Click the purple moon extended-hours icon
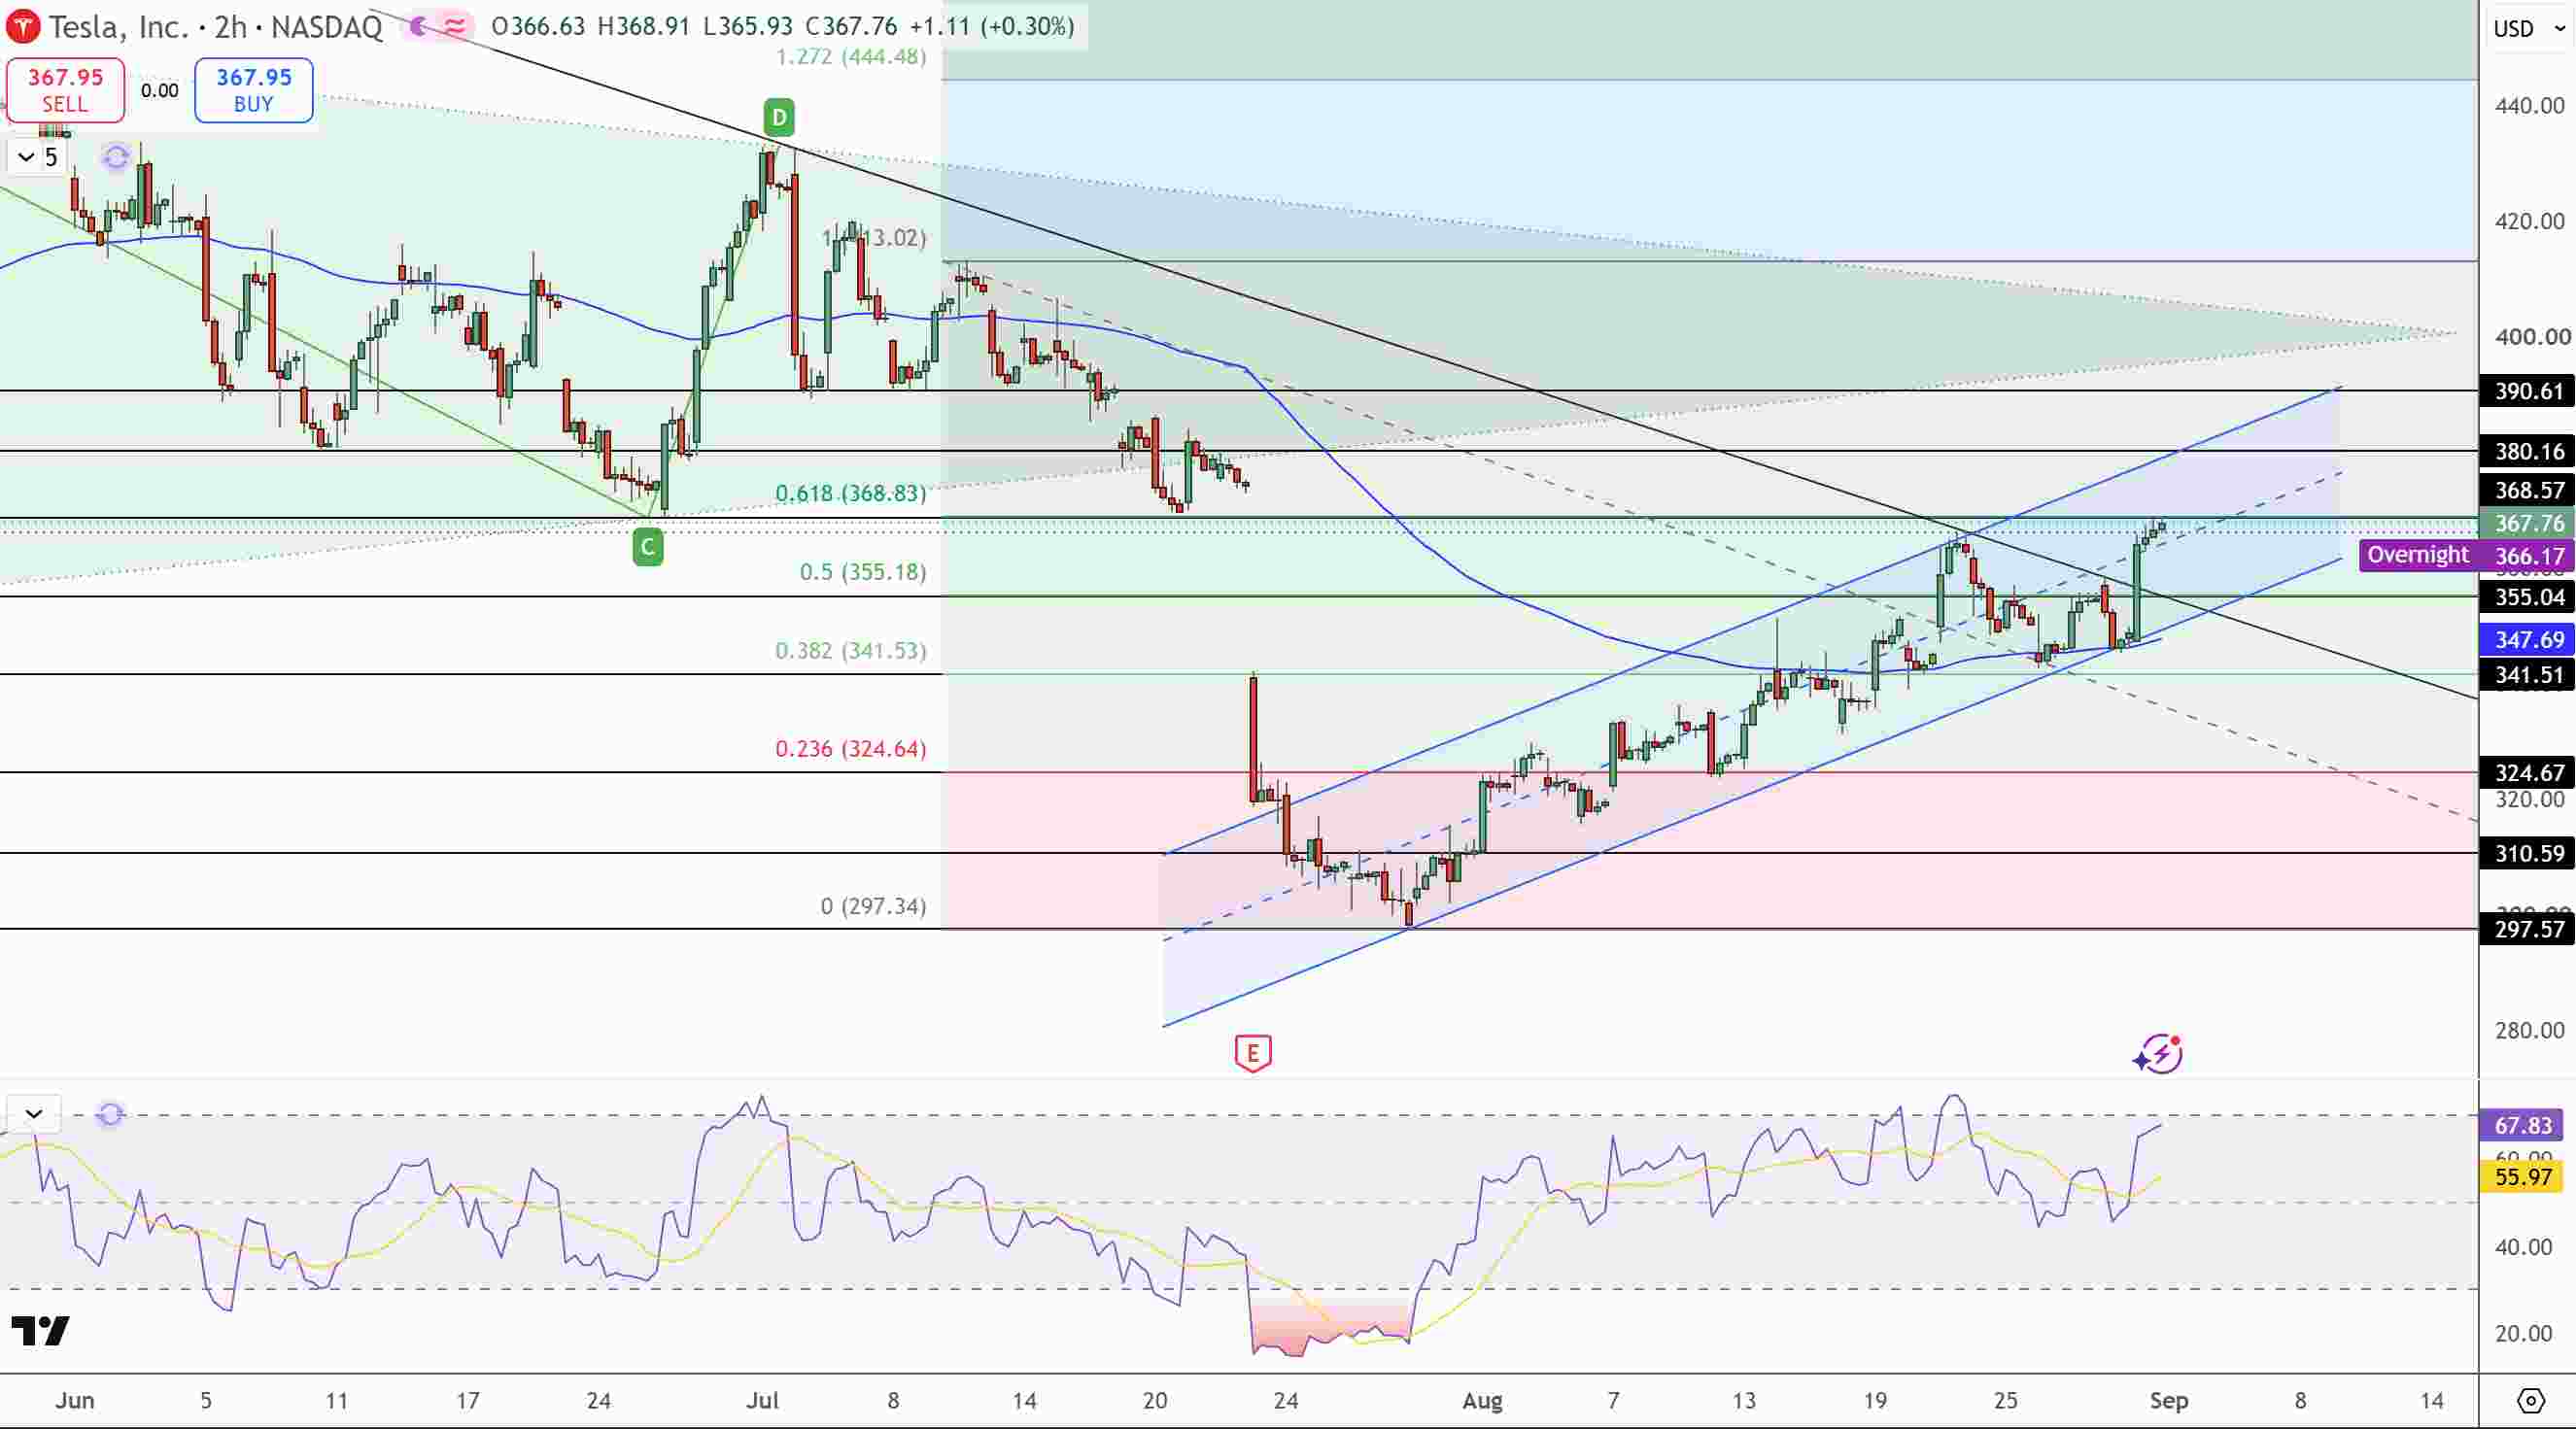Image resolution: width=2576 pixels, height=1429 pixels. coord(419,27)
